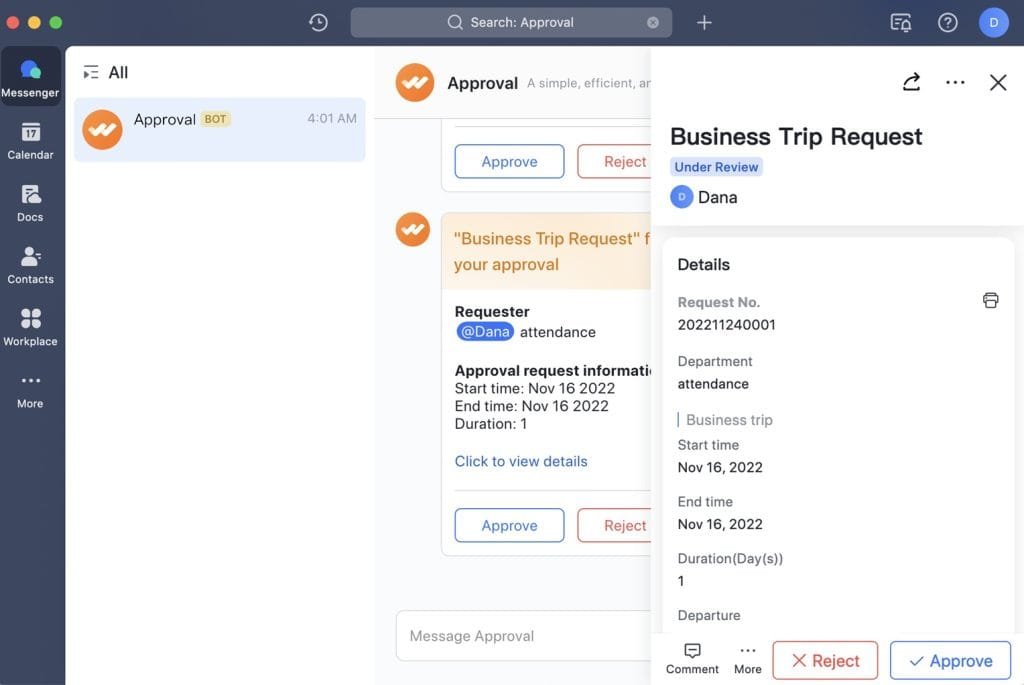Expand More in the left sidebar
1024x685 pixels.
pos(30,388)
